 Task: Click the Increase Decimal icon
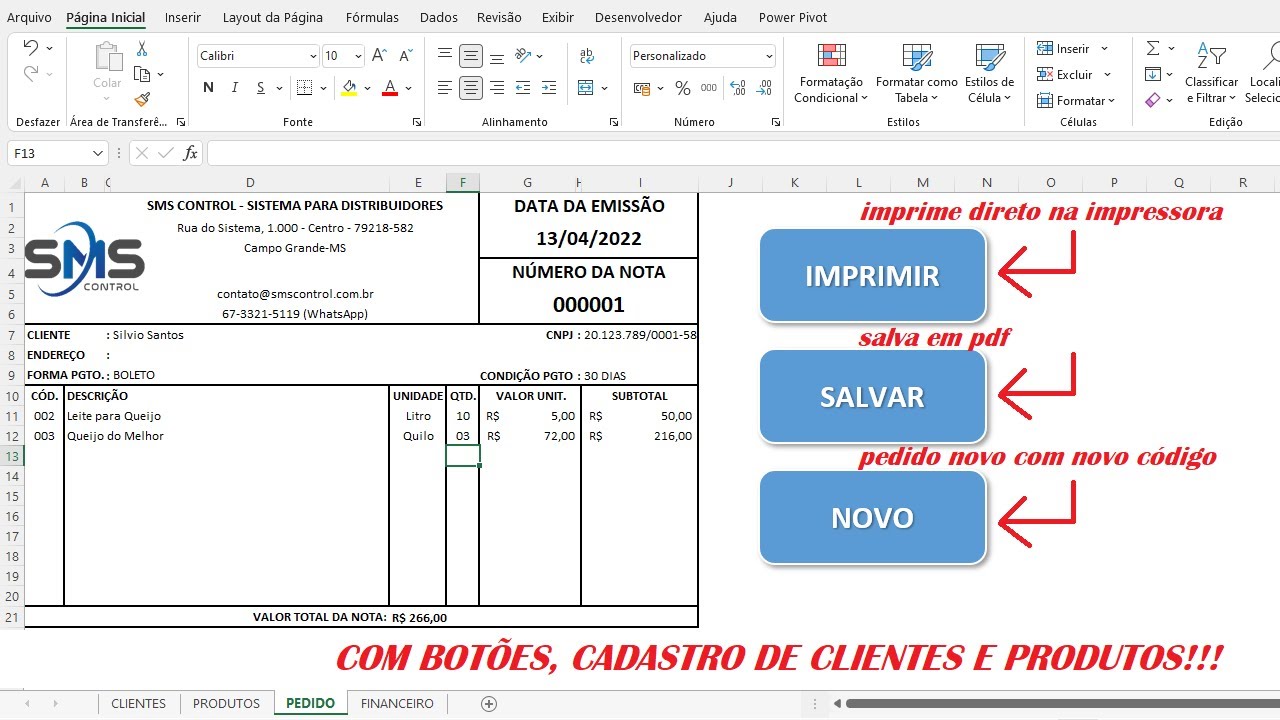pyautogui.click(x=737, y=88)
